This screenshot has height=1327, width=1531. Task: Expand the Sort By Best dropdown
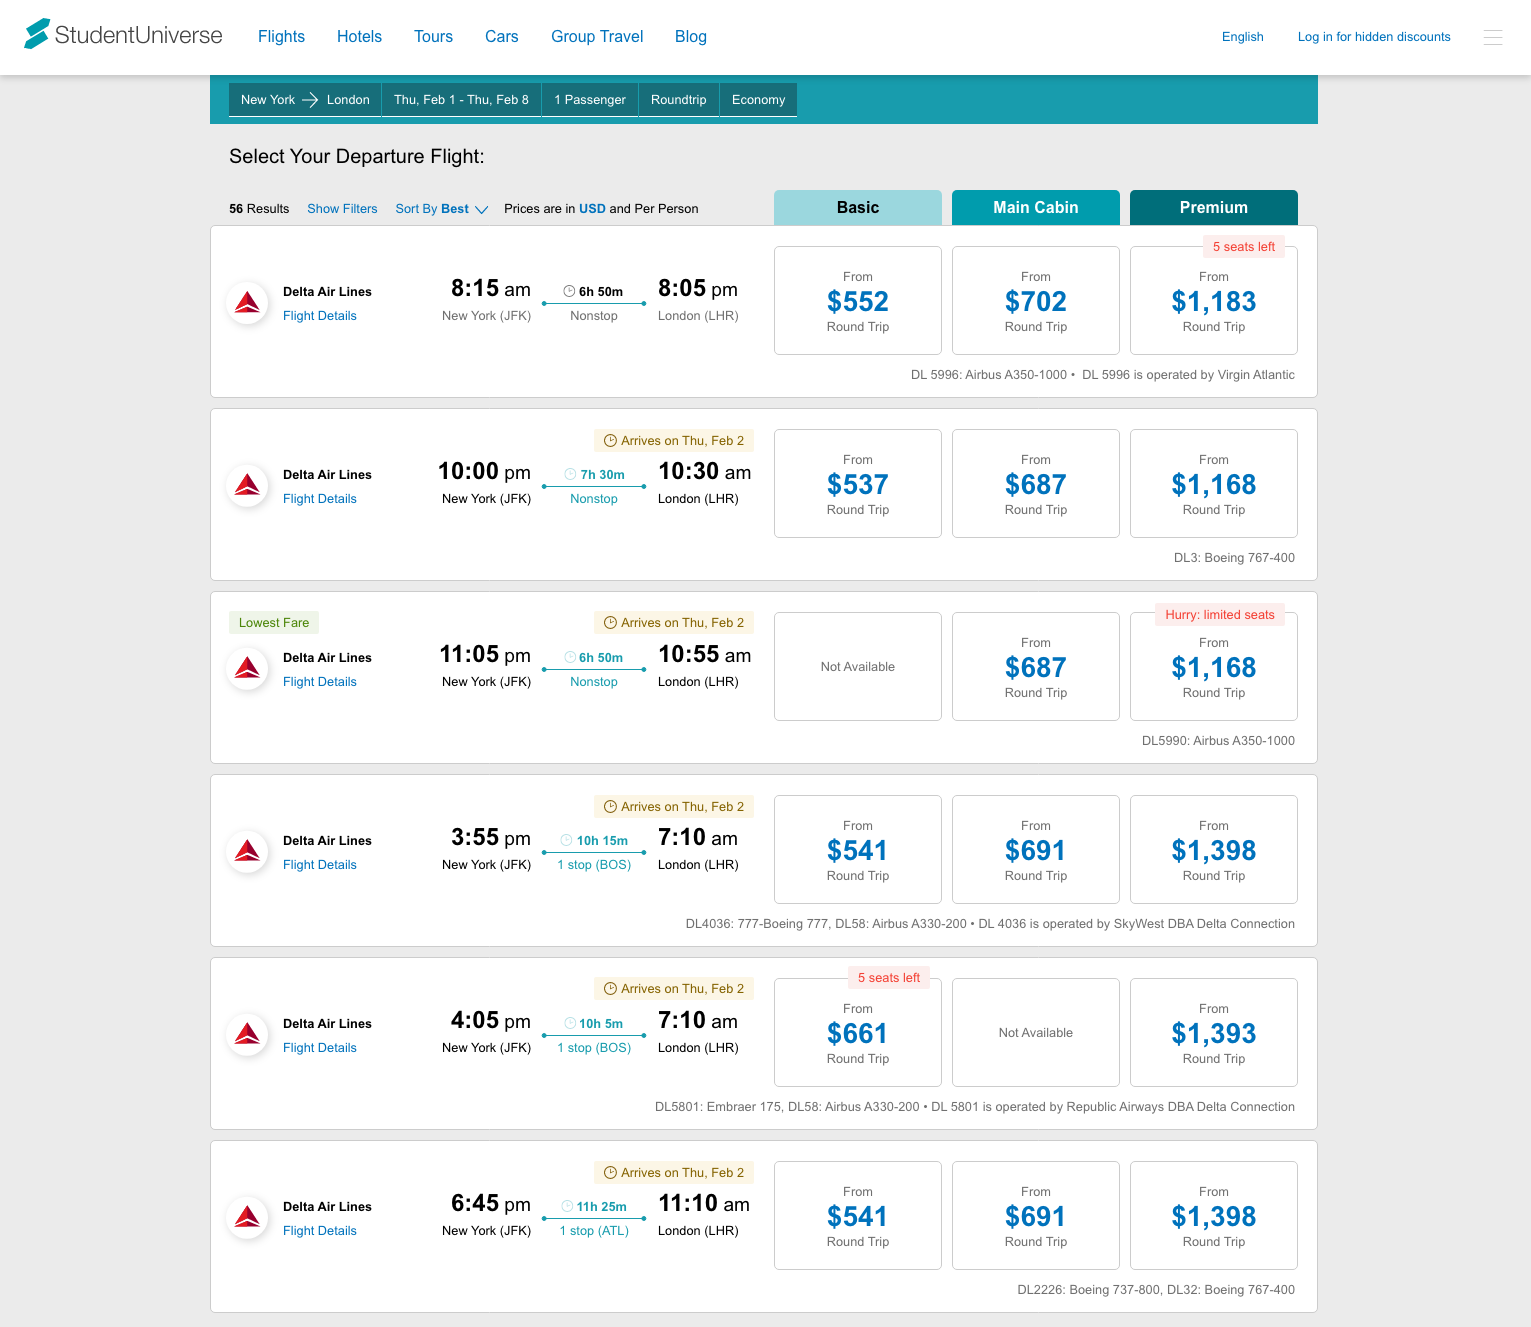442,209
